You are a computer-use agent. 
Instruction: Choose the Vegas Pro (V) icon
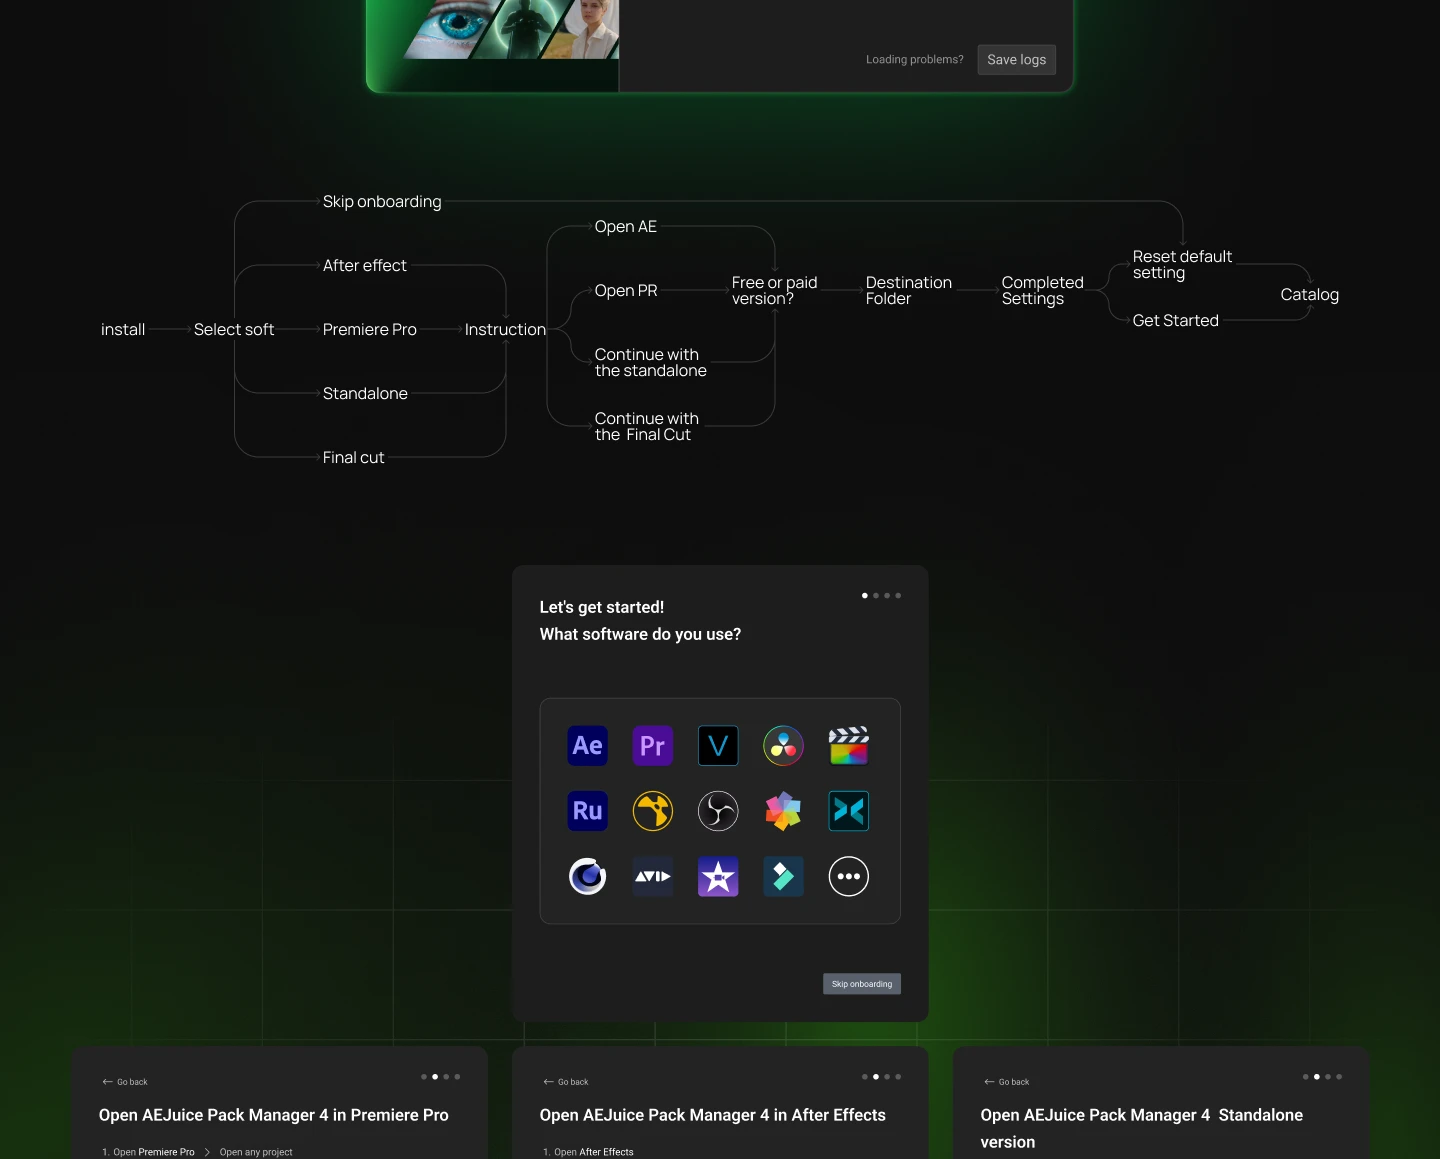718,746
